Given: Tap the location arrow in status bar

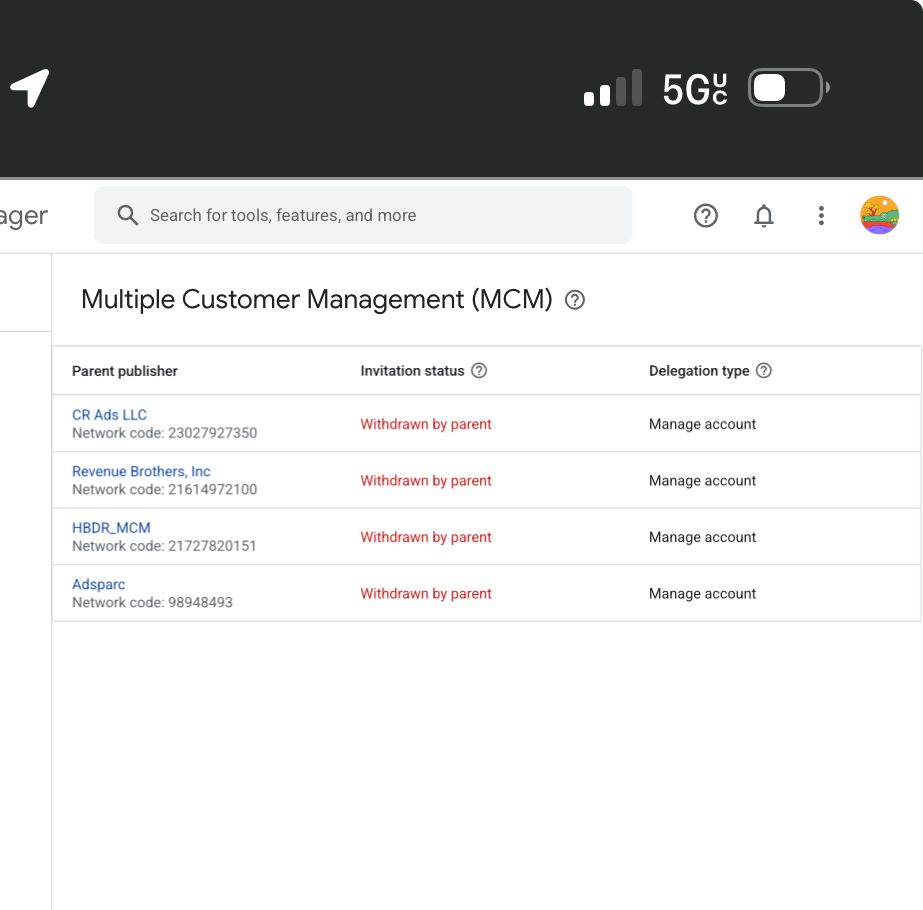Looking at the screenshot, I should tap(30, 88).
